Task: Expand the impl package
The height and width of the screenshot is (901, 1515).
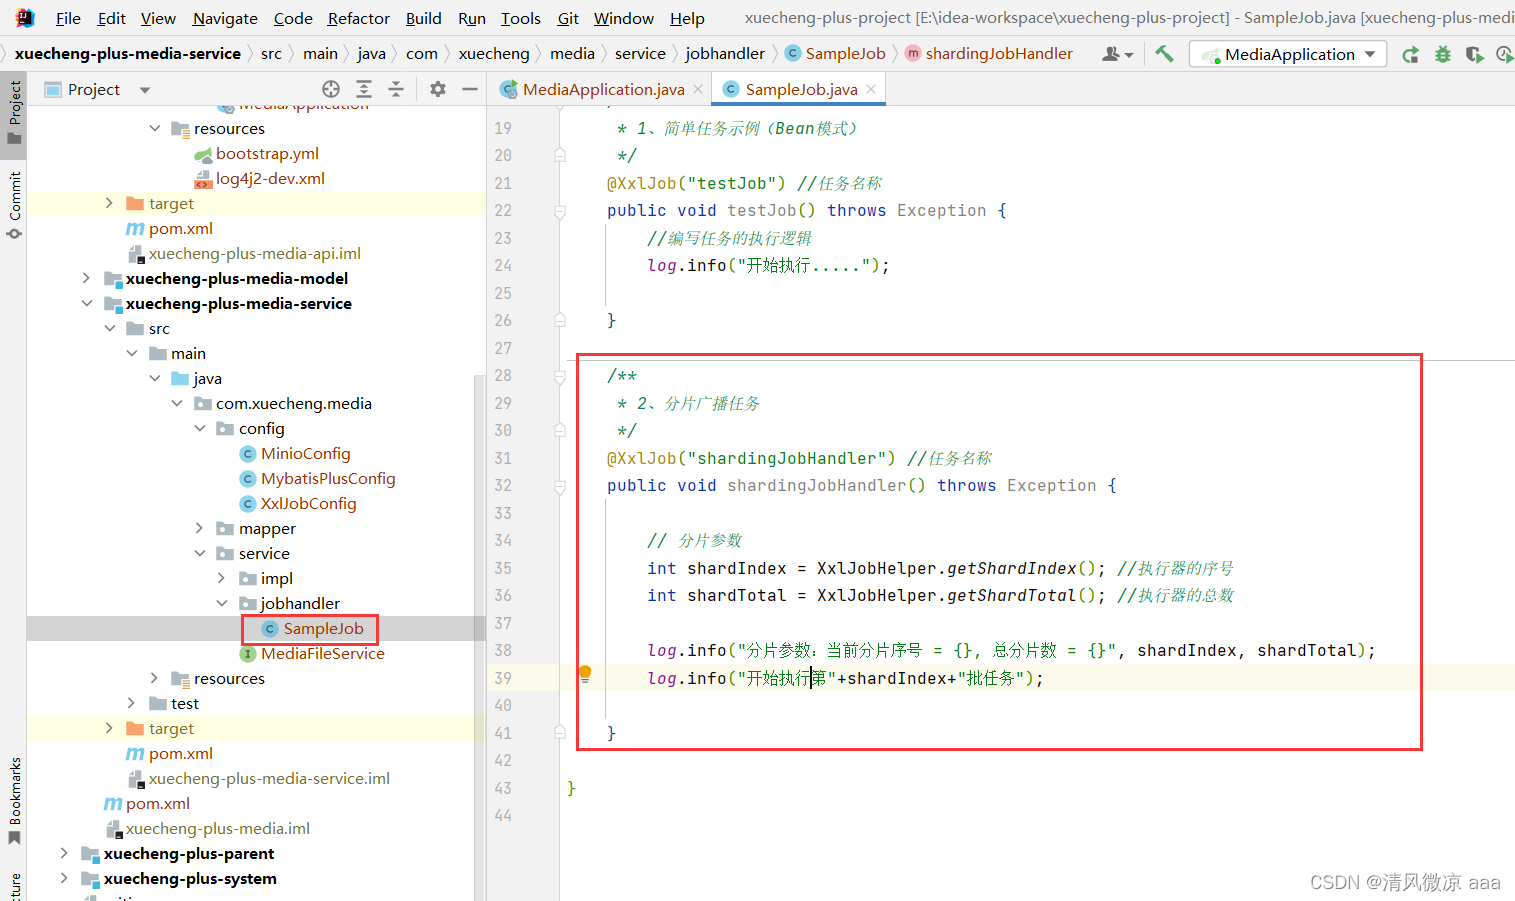Action: click(x=222, y=578)
